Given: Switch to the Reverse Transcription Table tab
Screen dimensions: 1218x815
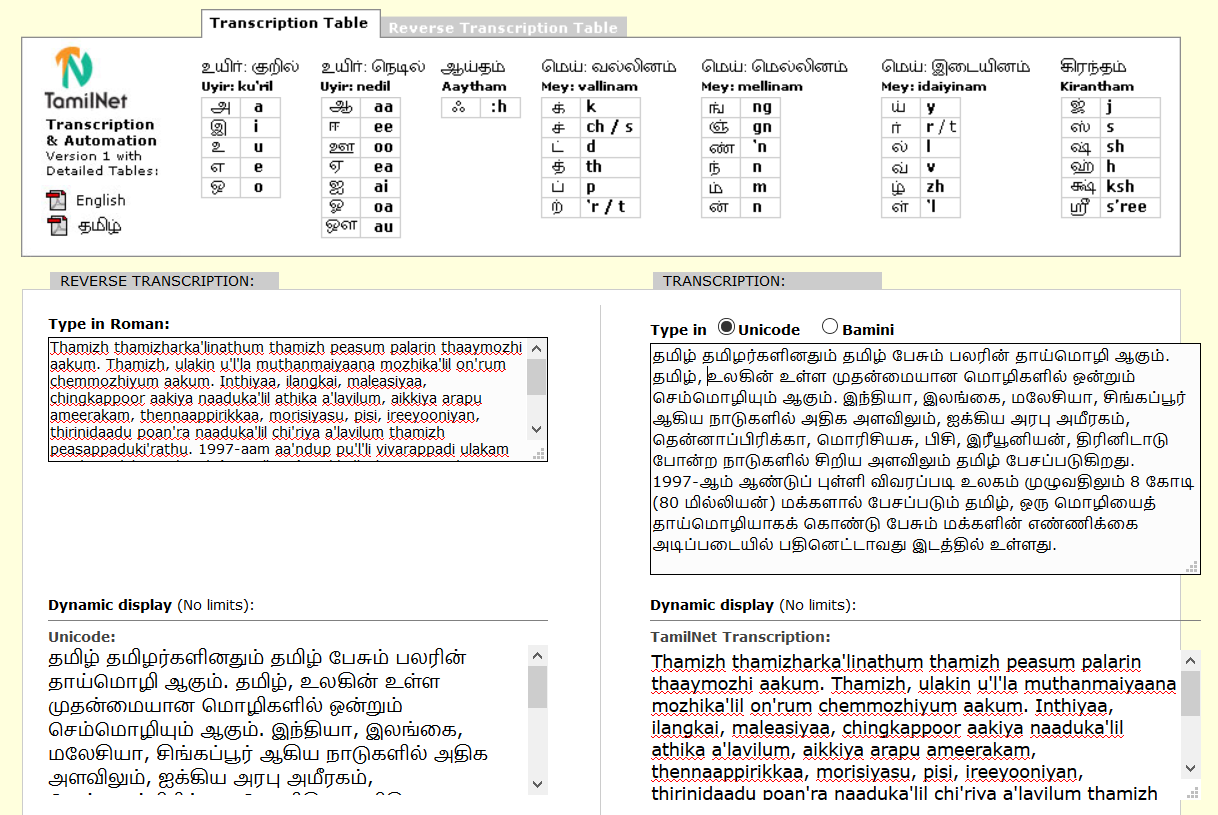Looking at the screenshot, I should (x=504, y=28).
